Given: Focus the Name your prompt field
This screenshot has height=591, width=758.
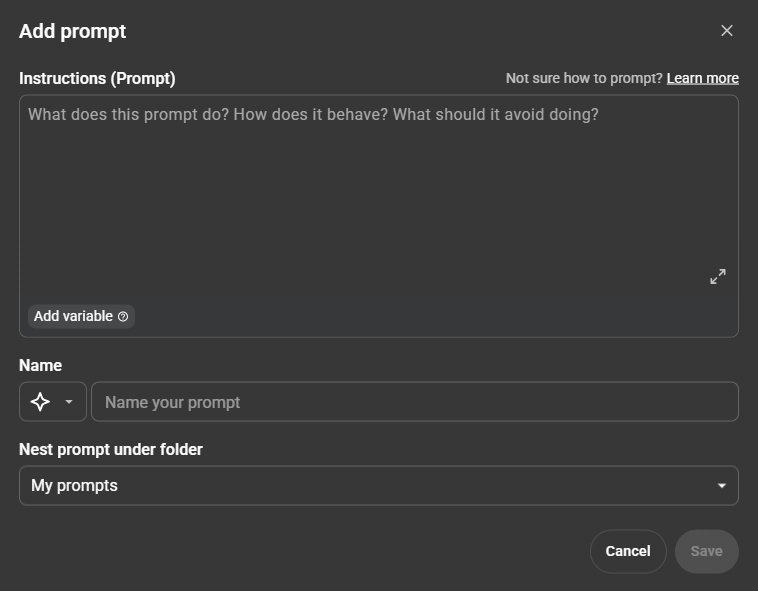Looking at the screenshot, I should [414, 402].
